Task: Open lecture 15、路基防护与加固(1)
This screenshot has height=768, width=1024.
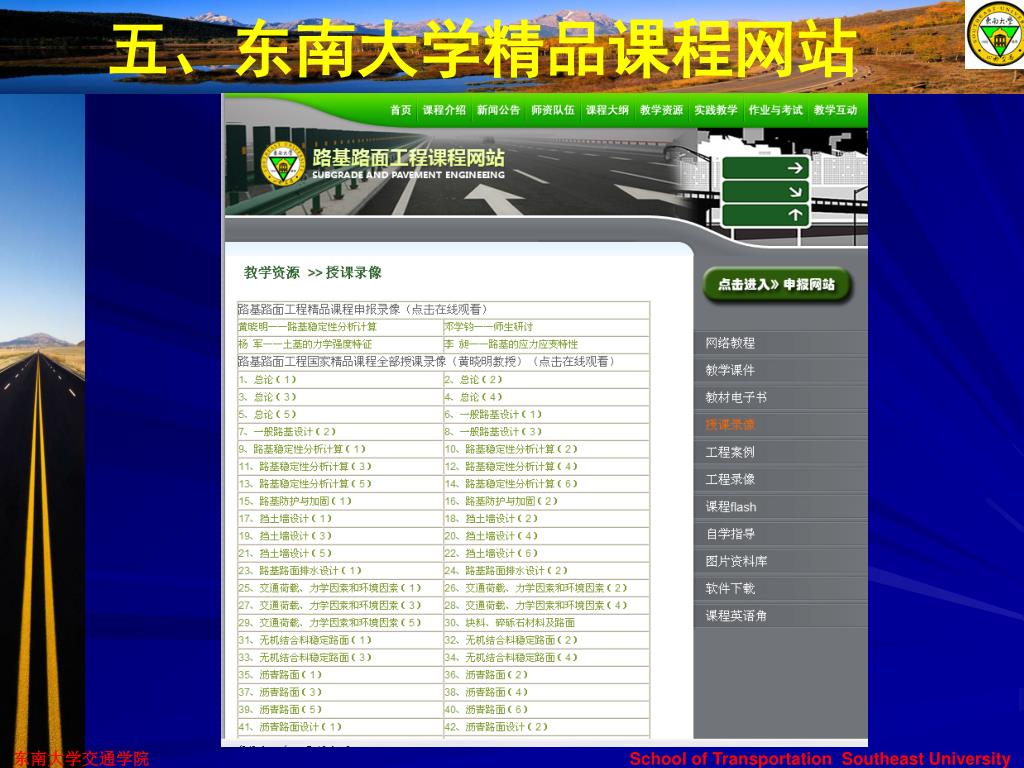Action: pos(295,501)
